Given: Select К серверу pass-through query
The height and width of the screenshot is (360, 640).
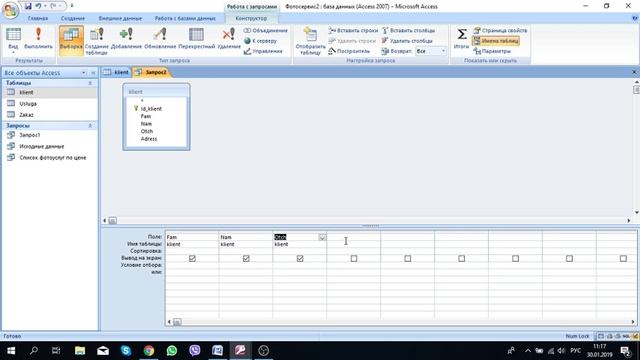Looking at the screenshot, I should point(260,41).
